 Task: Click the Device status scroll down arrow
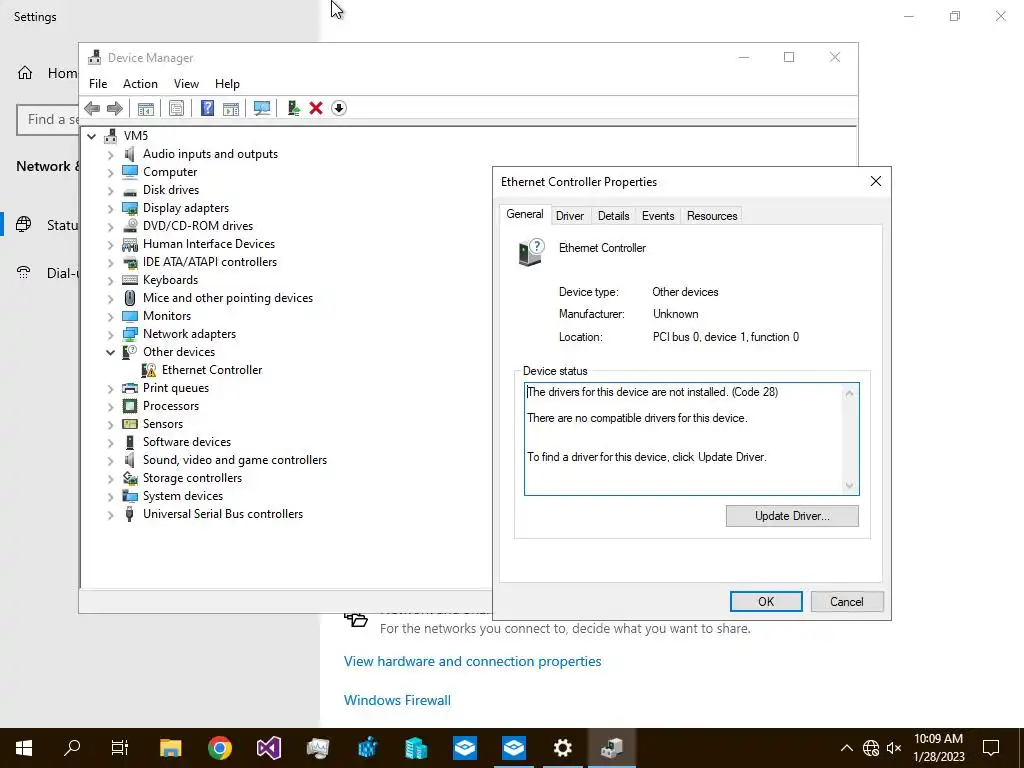tap(849, 485)
